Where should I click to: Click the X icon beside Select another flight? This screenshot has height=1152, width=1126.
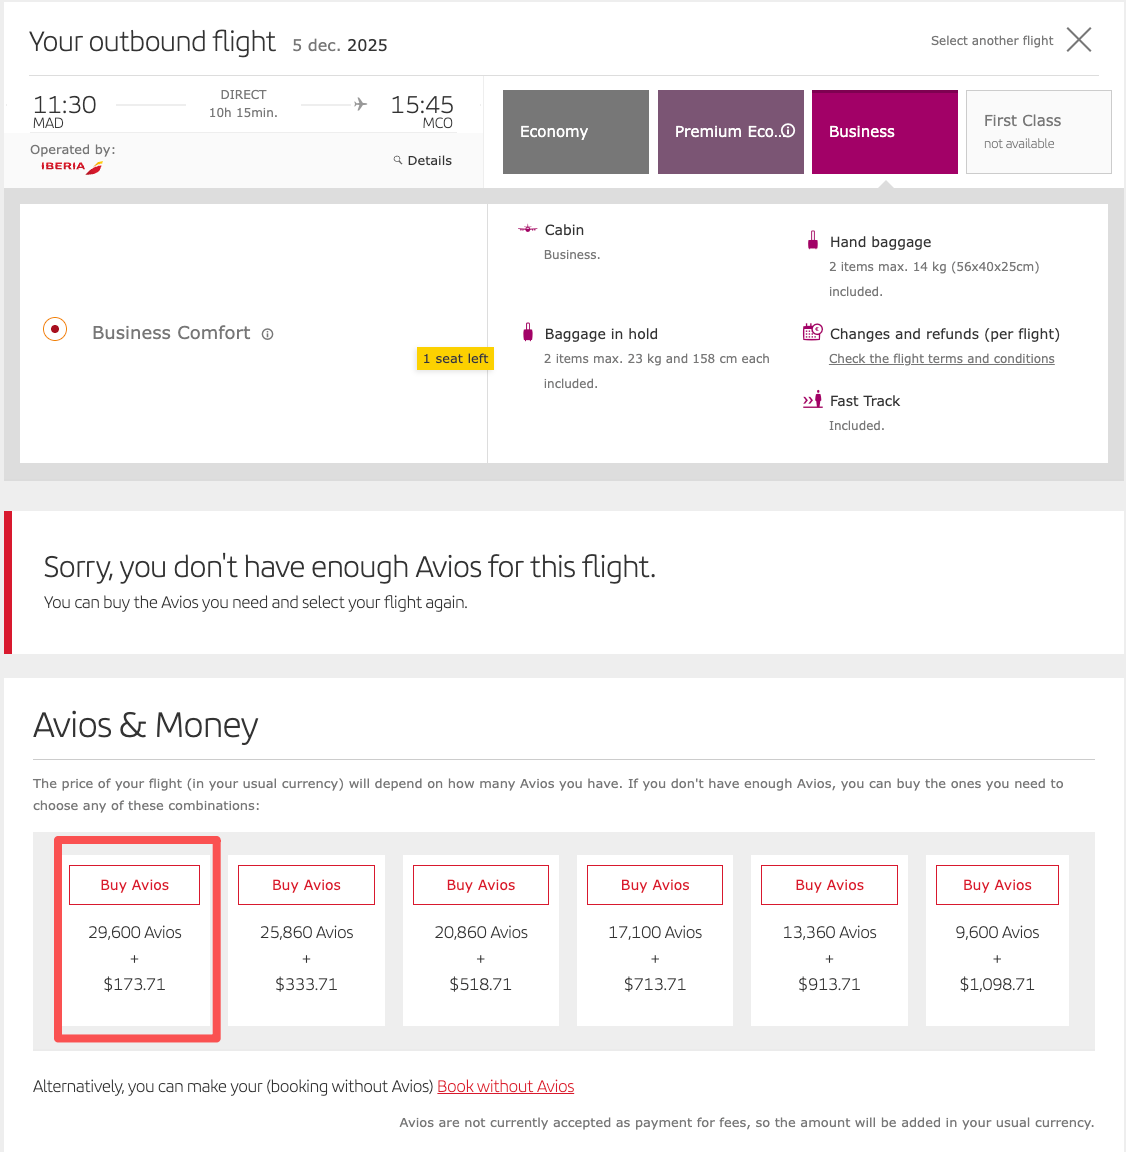tap(1078, 40)
